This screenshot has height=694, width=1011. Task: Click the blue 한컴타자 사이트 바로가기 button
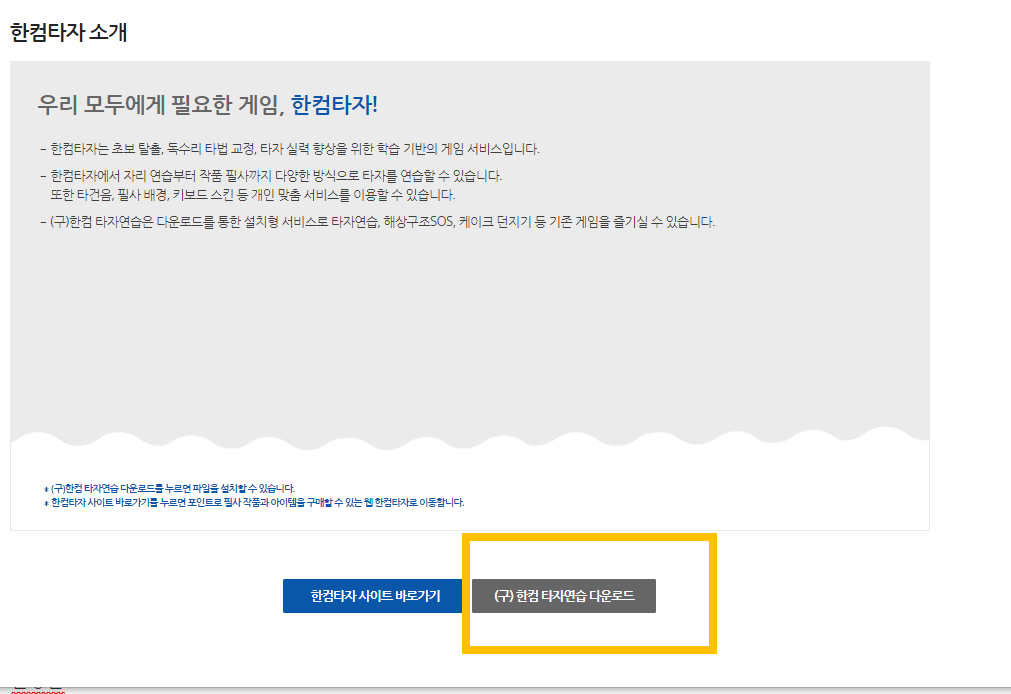[371, 595]
